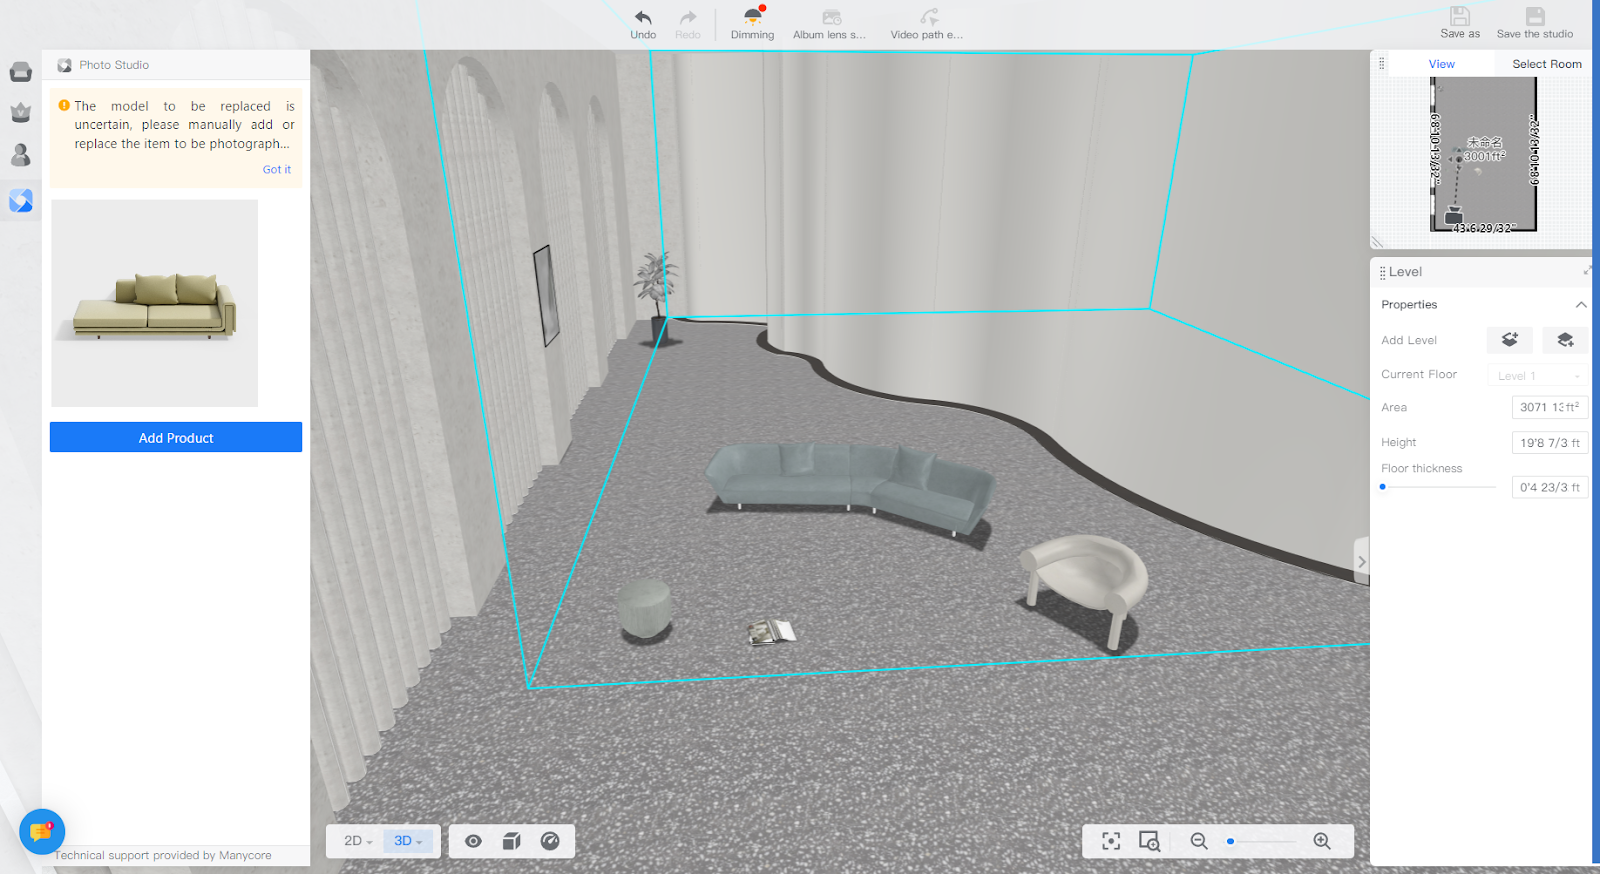1600x874 pixels.
Task: Open the 3D view dropdown
Action: click(x=408, y=841)
